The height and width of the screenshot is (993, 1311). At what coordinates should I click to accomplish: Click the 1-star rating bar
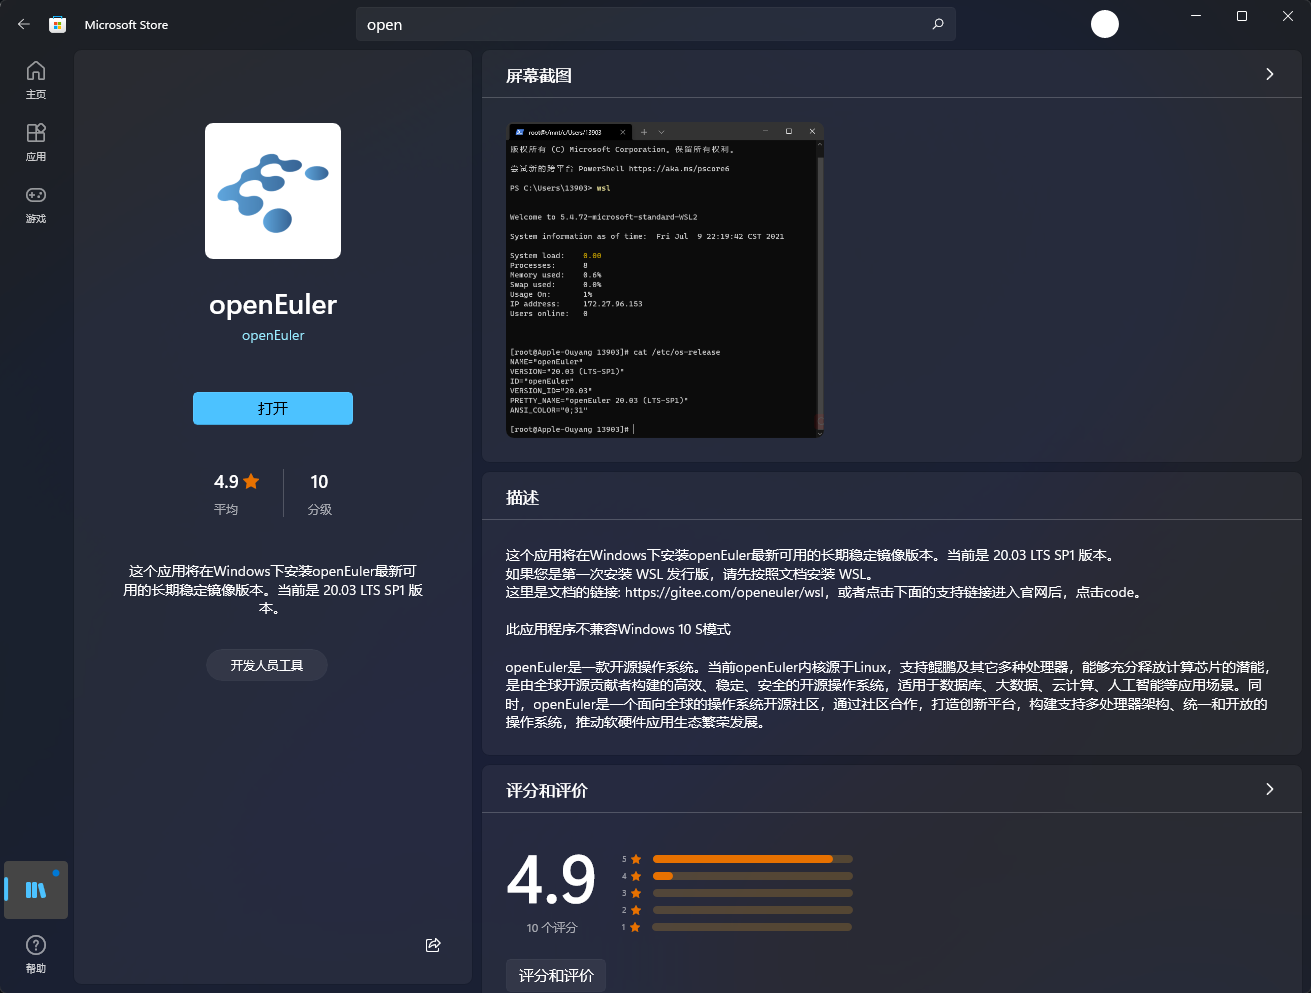tap(752, 927)
